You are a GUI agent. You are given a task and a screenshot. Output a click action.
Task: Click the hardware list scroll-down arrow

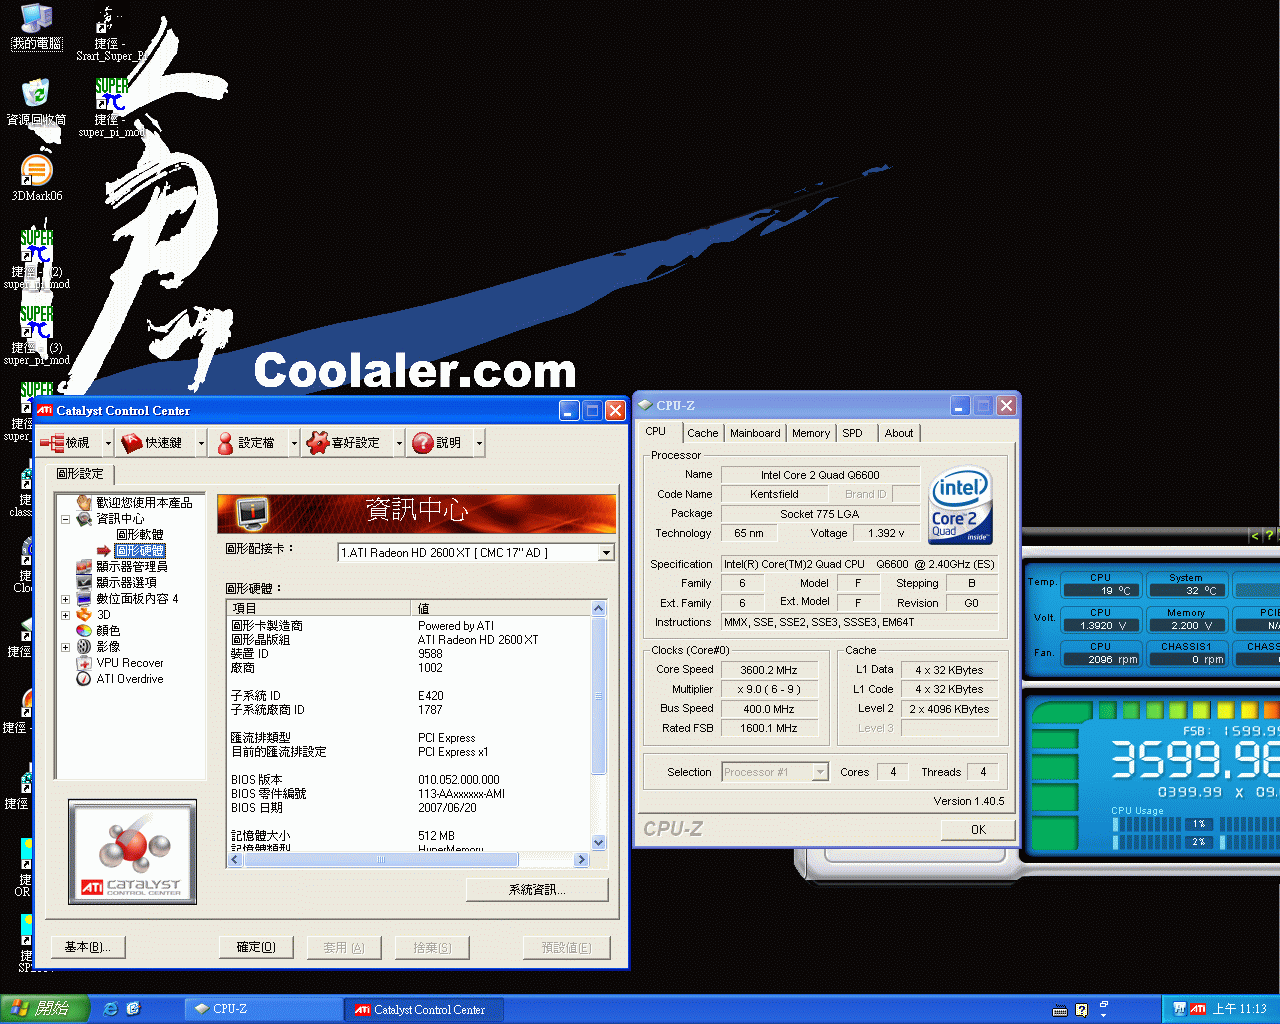click(x=599, y=843)
